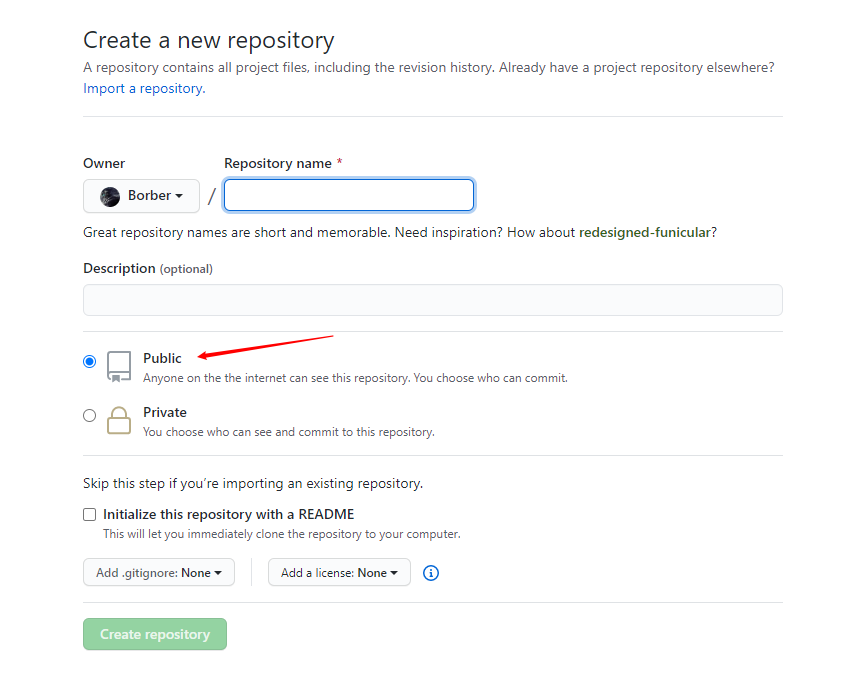
Task: Expand the Add .gitignore dropdown
Action: (x=159, y=573)
